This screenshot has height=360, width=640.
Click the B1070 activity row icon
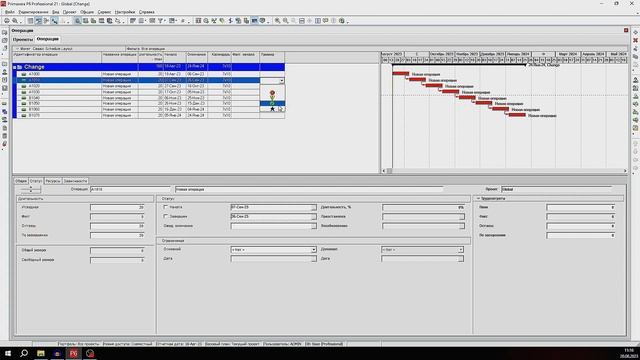pos(24,116)
